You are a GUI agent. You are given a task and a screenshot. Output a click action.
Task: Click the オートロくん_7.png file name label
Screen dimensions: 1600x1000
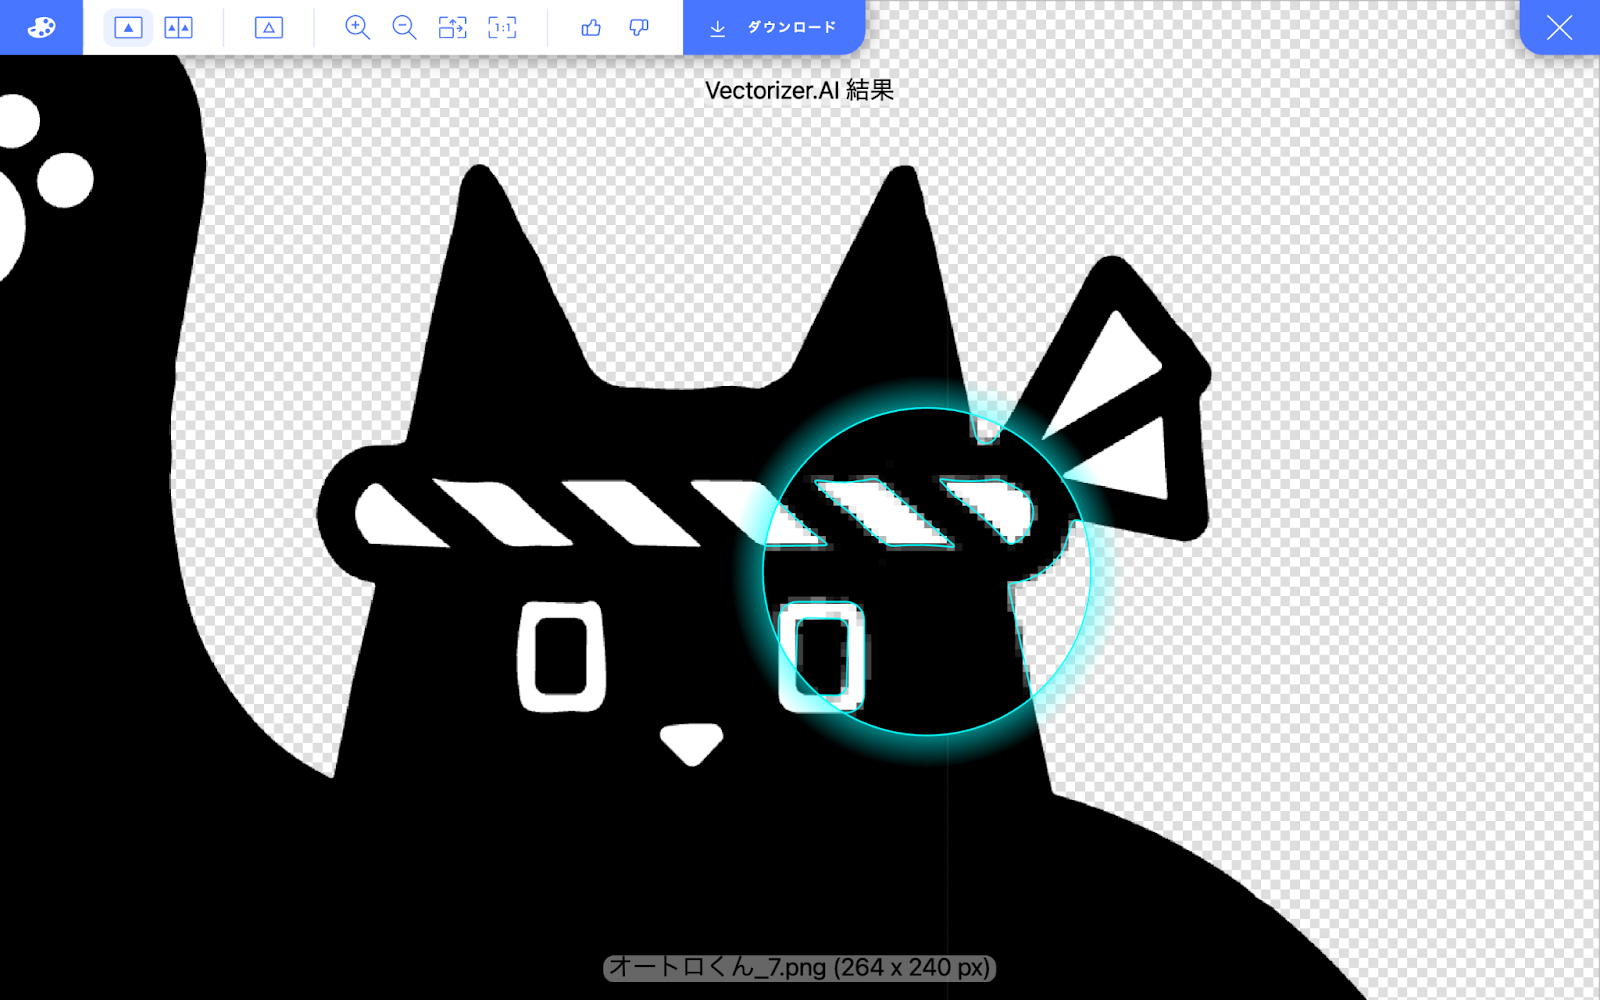(x=799, y=967)
